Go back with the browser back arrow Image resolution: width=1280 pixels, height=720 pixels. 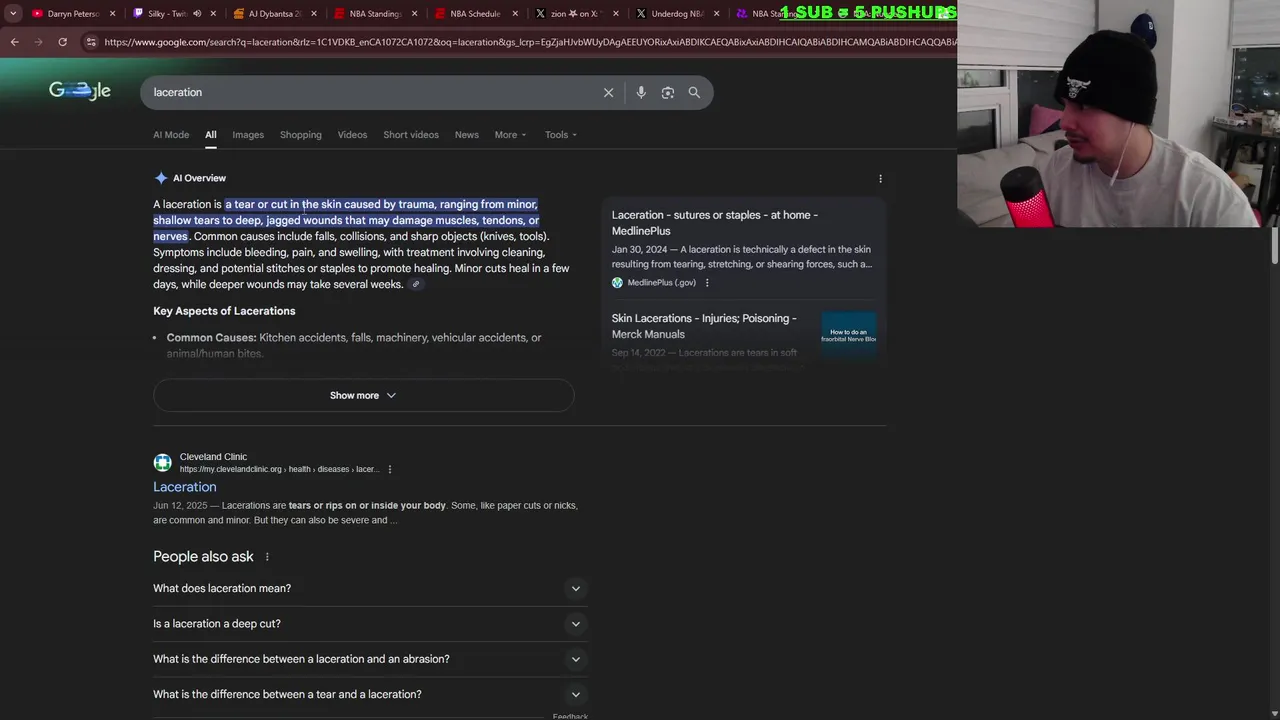(x=14, y=42)
